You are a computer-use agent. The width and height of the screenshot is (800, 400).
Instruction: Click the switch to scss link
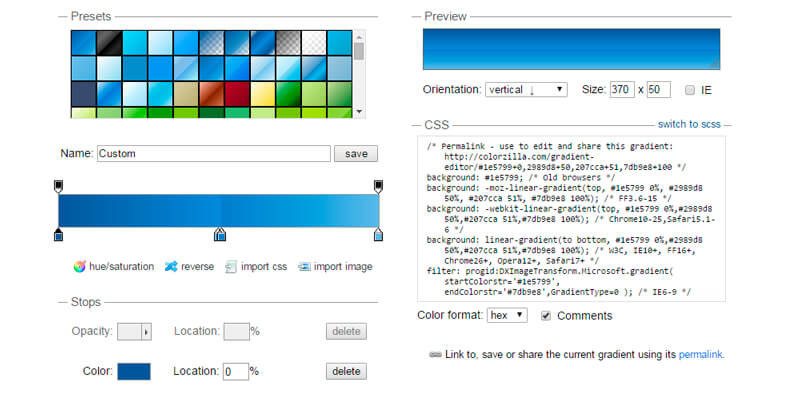click(x=689, y=124)
